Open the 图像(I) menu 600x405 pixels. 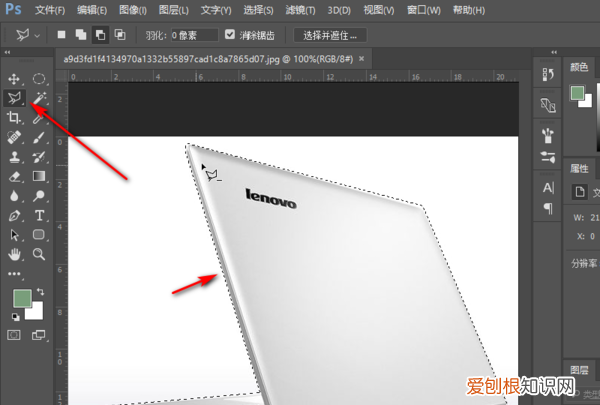133,10
